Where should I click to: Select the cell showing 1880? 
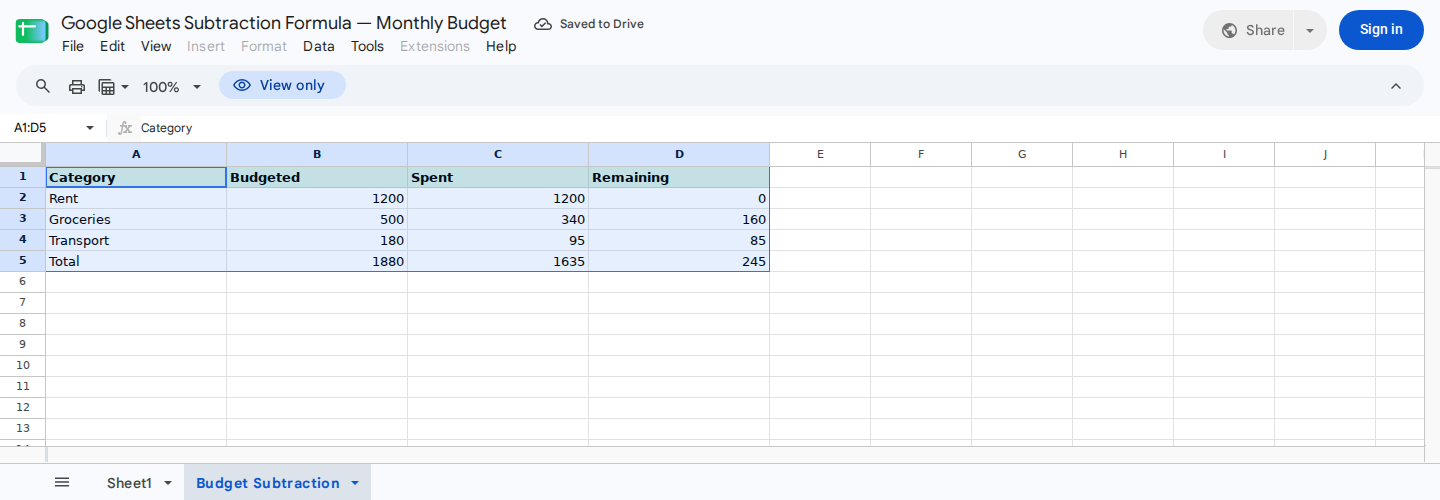(317, 261)
